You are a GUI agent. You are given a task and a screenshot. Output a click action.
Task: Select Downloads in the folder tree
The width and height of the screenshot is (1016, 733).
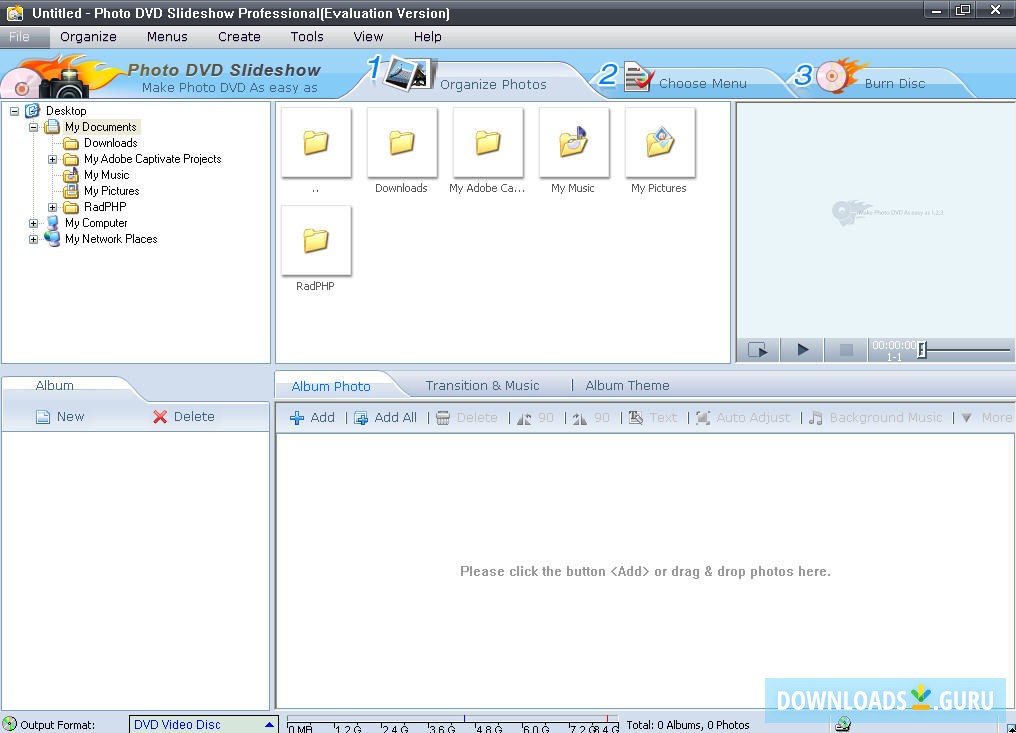coord(111,143)
